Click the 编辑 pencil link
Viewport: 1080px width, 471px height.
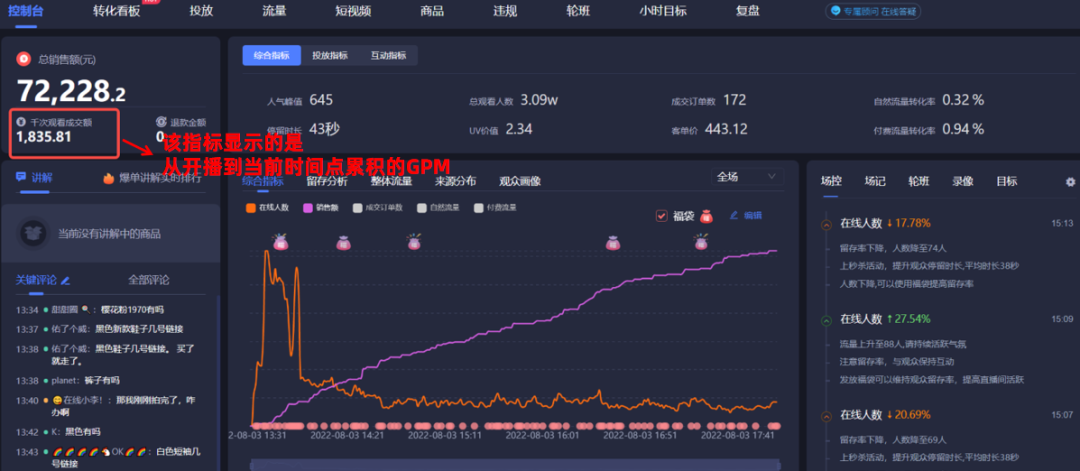coord(746,216)
